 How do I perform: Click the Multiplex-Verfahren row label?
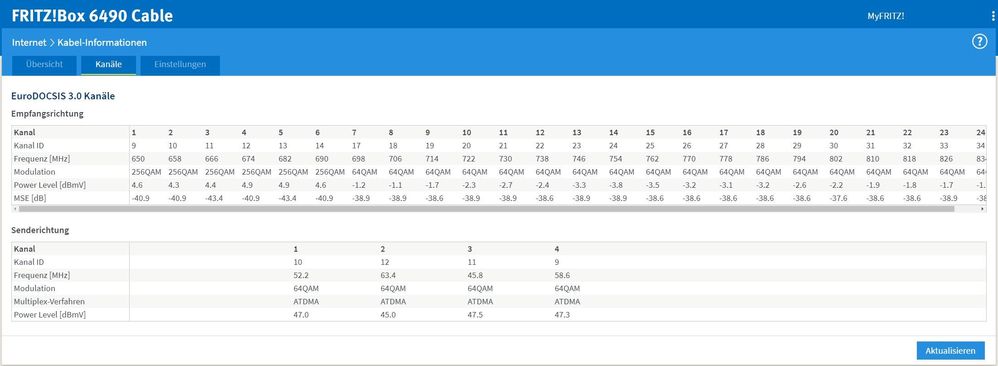pos(50,301)
